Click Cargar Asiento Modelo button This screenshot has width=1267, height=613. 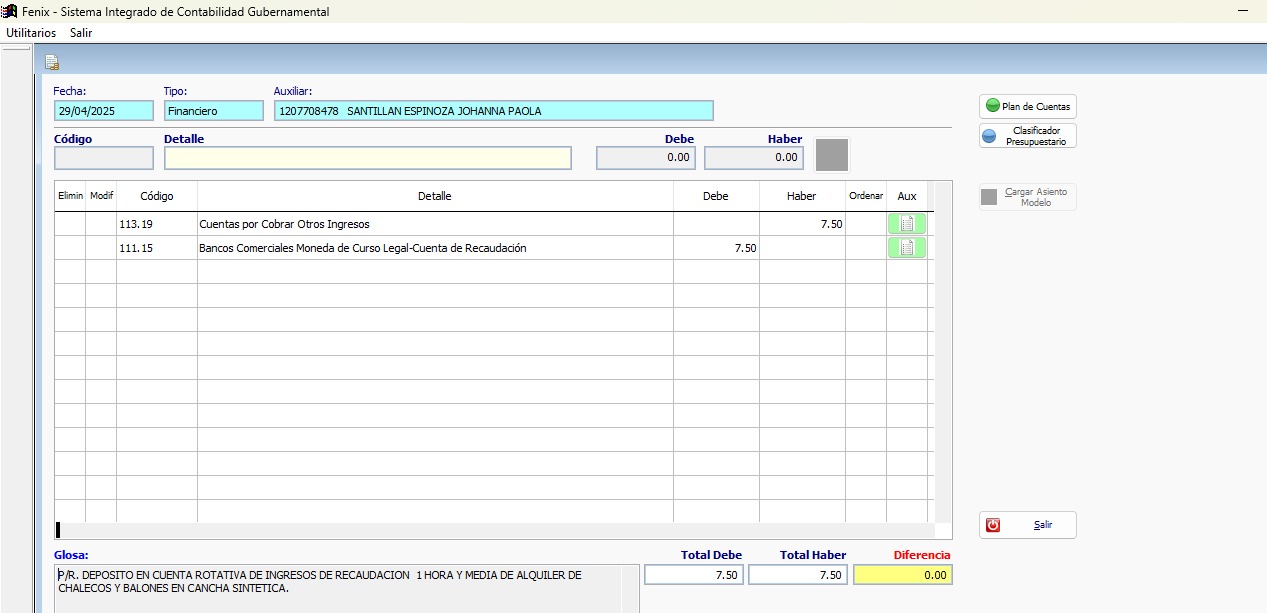(1027, 197)
